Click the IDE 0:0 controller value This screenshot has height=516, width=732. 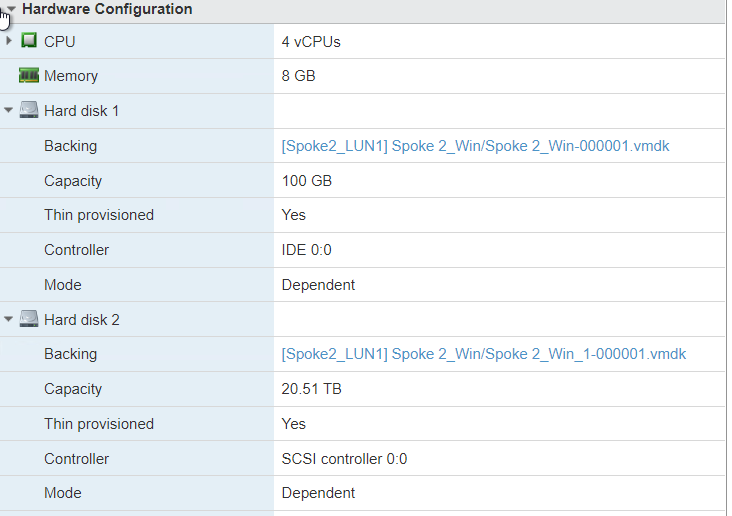[306, 250]
